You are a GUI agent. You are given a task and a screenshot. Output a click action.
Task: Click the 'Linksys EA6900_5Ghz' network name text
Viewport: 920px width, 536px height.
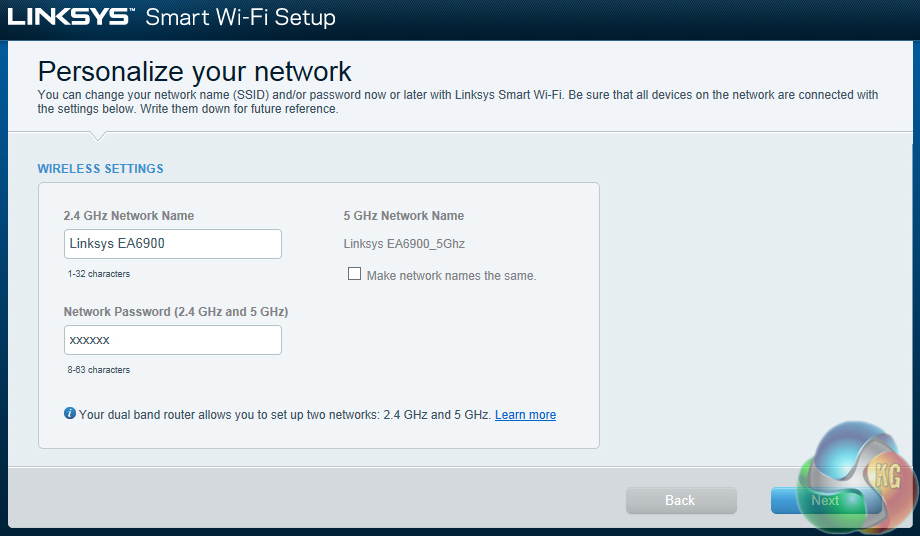coord(404,244)
